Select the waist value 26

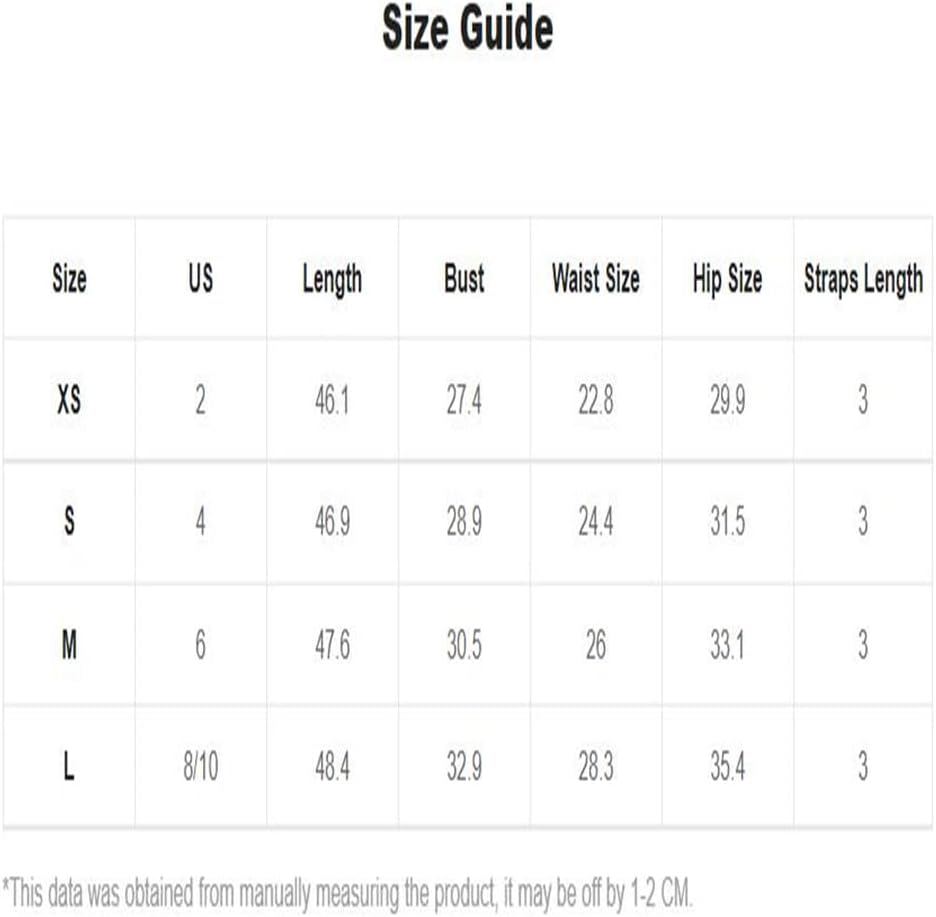(595, 645)
